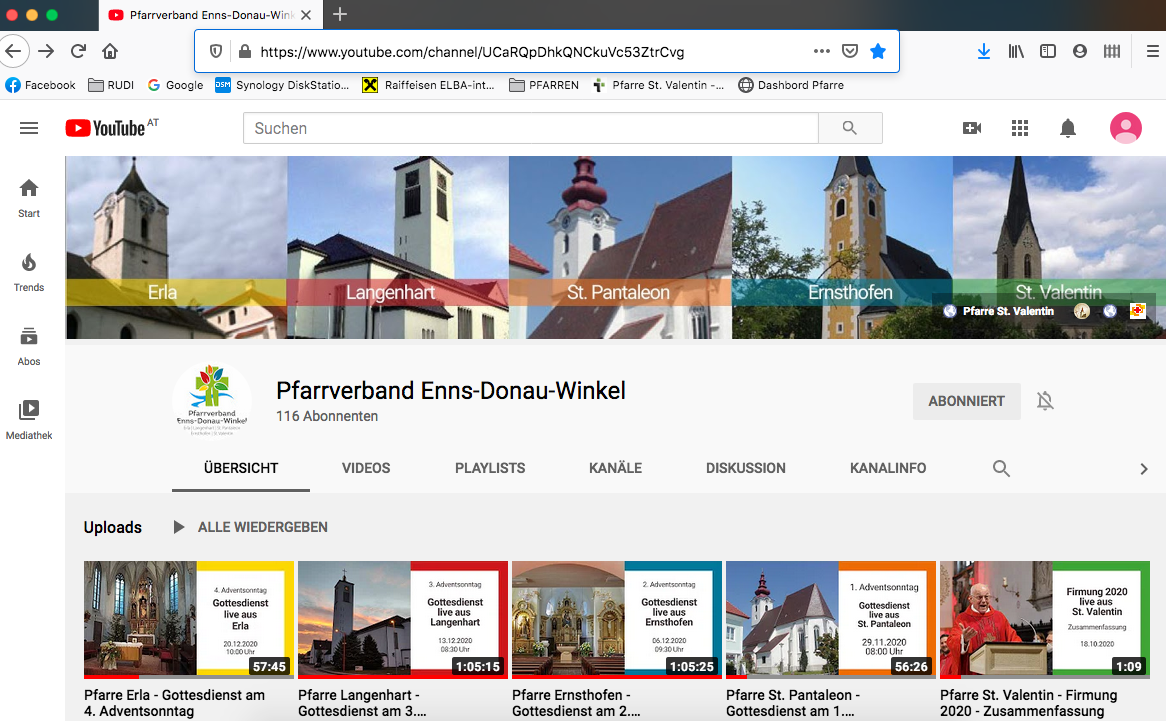Screen dimensions: 1166x721
Task: Switch to the PLAYLISTS tab
Action: [490, 468]
